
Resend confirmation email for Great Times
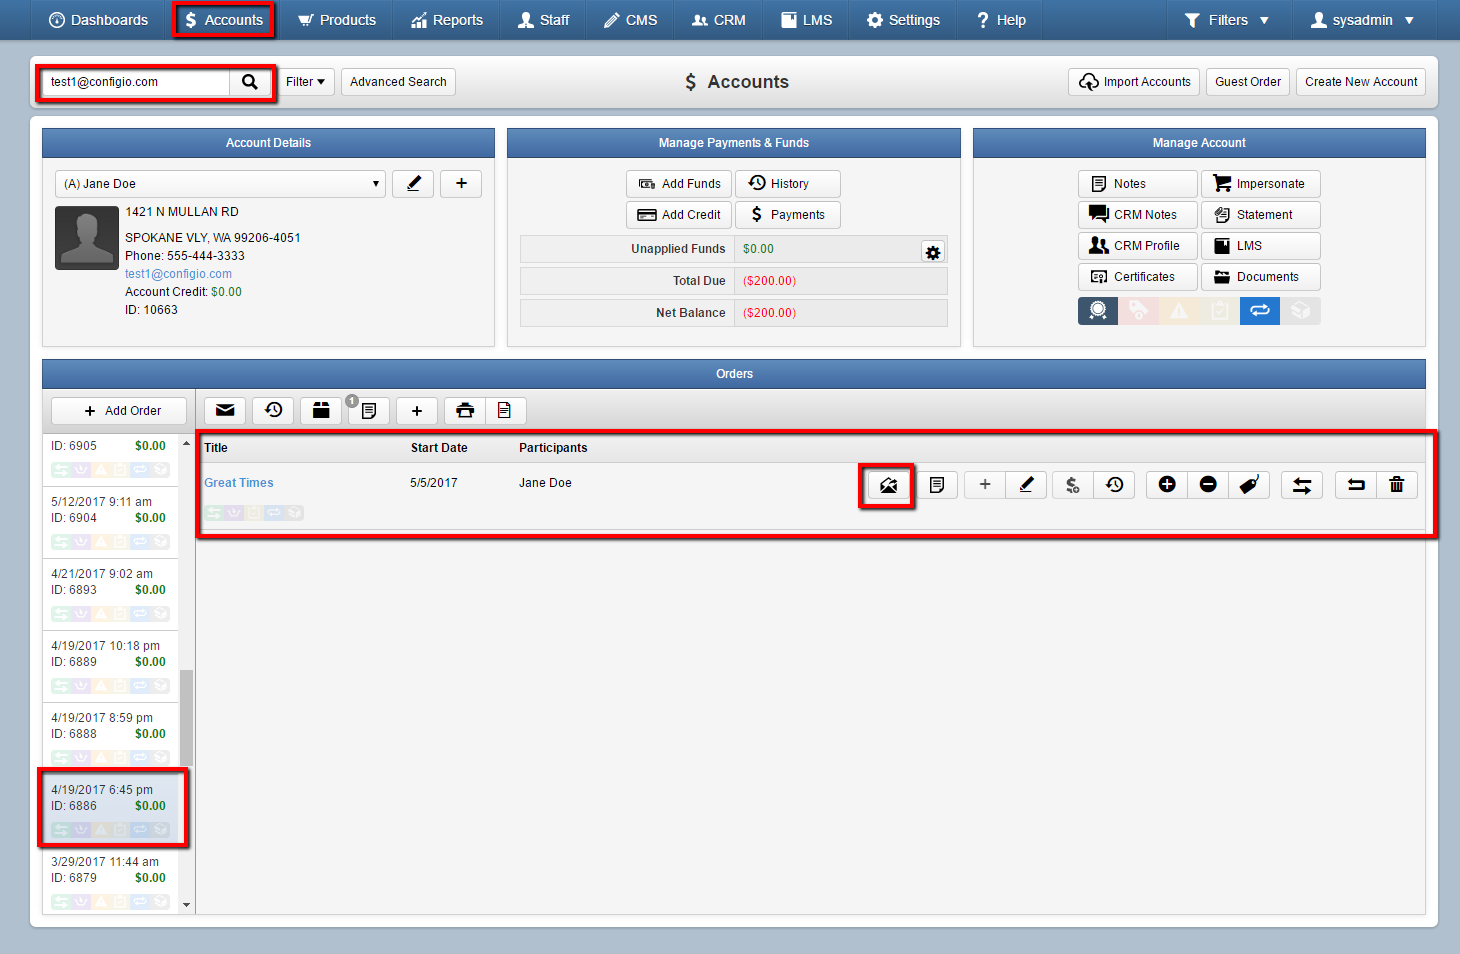pyautogui.click(x=888, y=485)
